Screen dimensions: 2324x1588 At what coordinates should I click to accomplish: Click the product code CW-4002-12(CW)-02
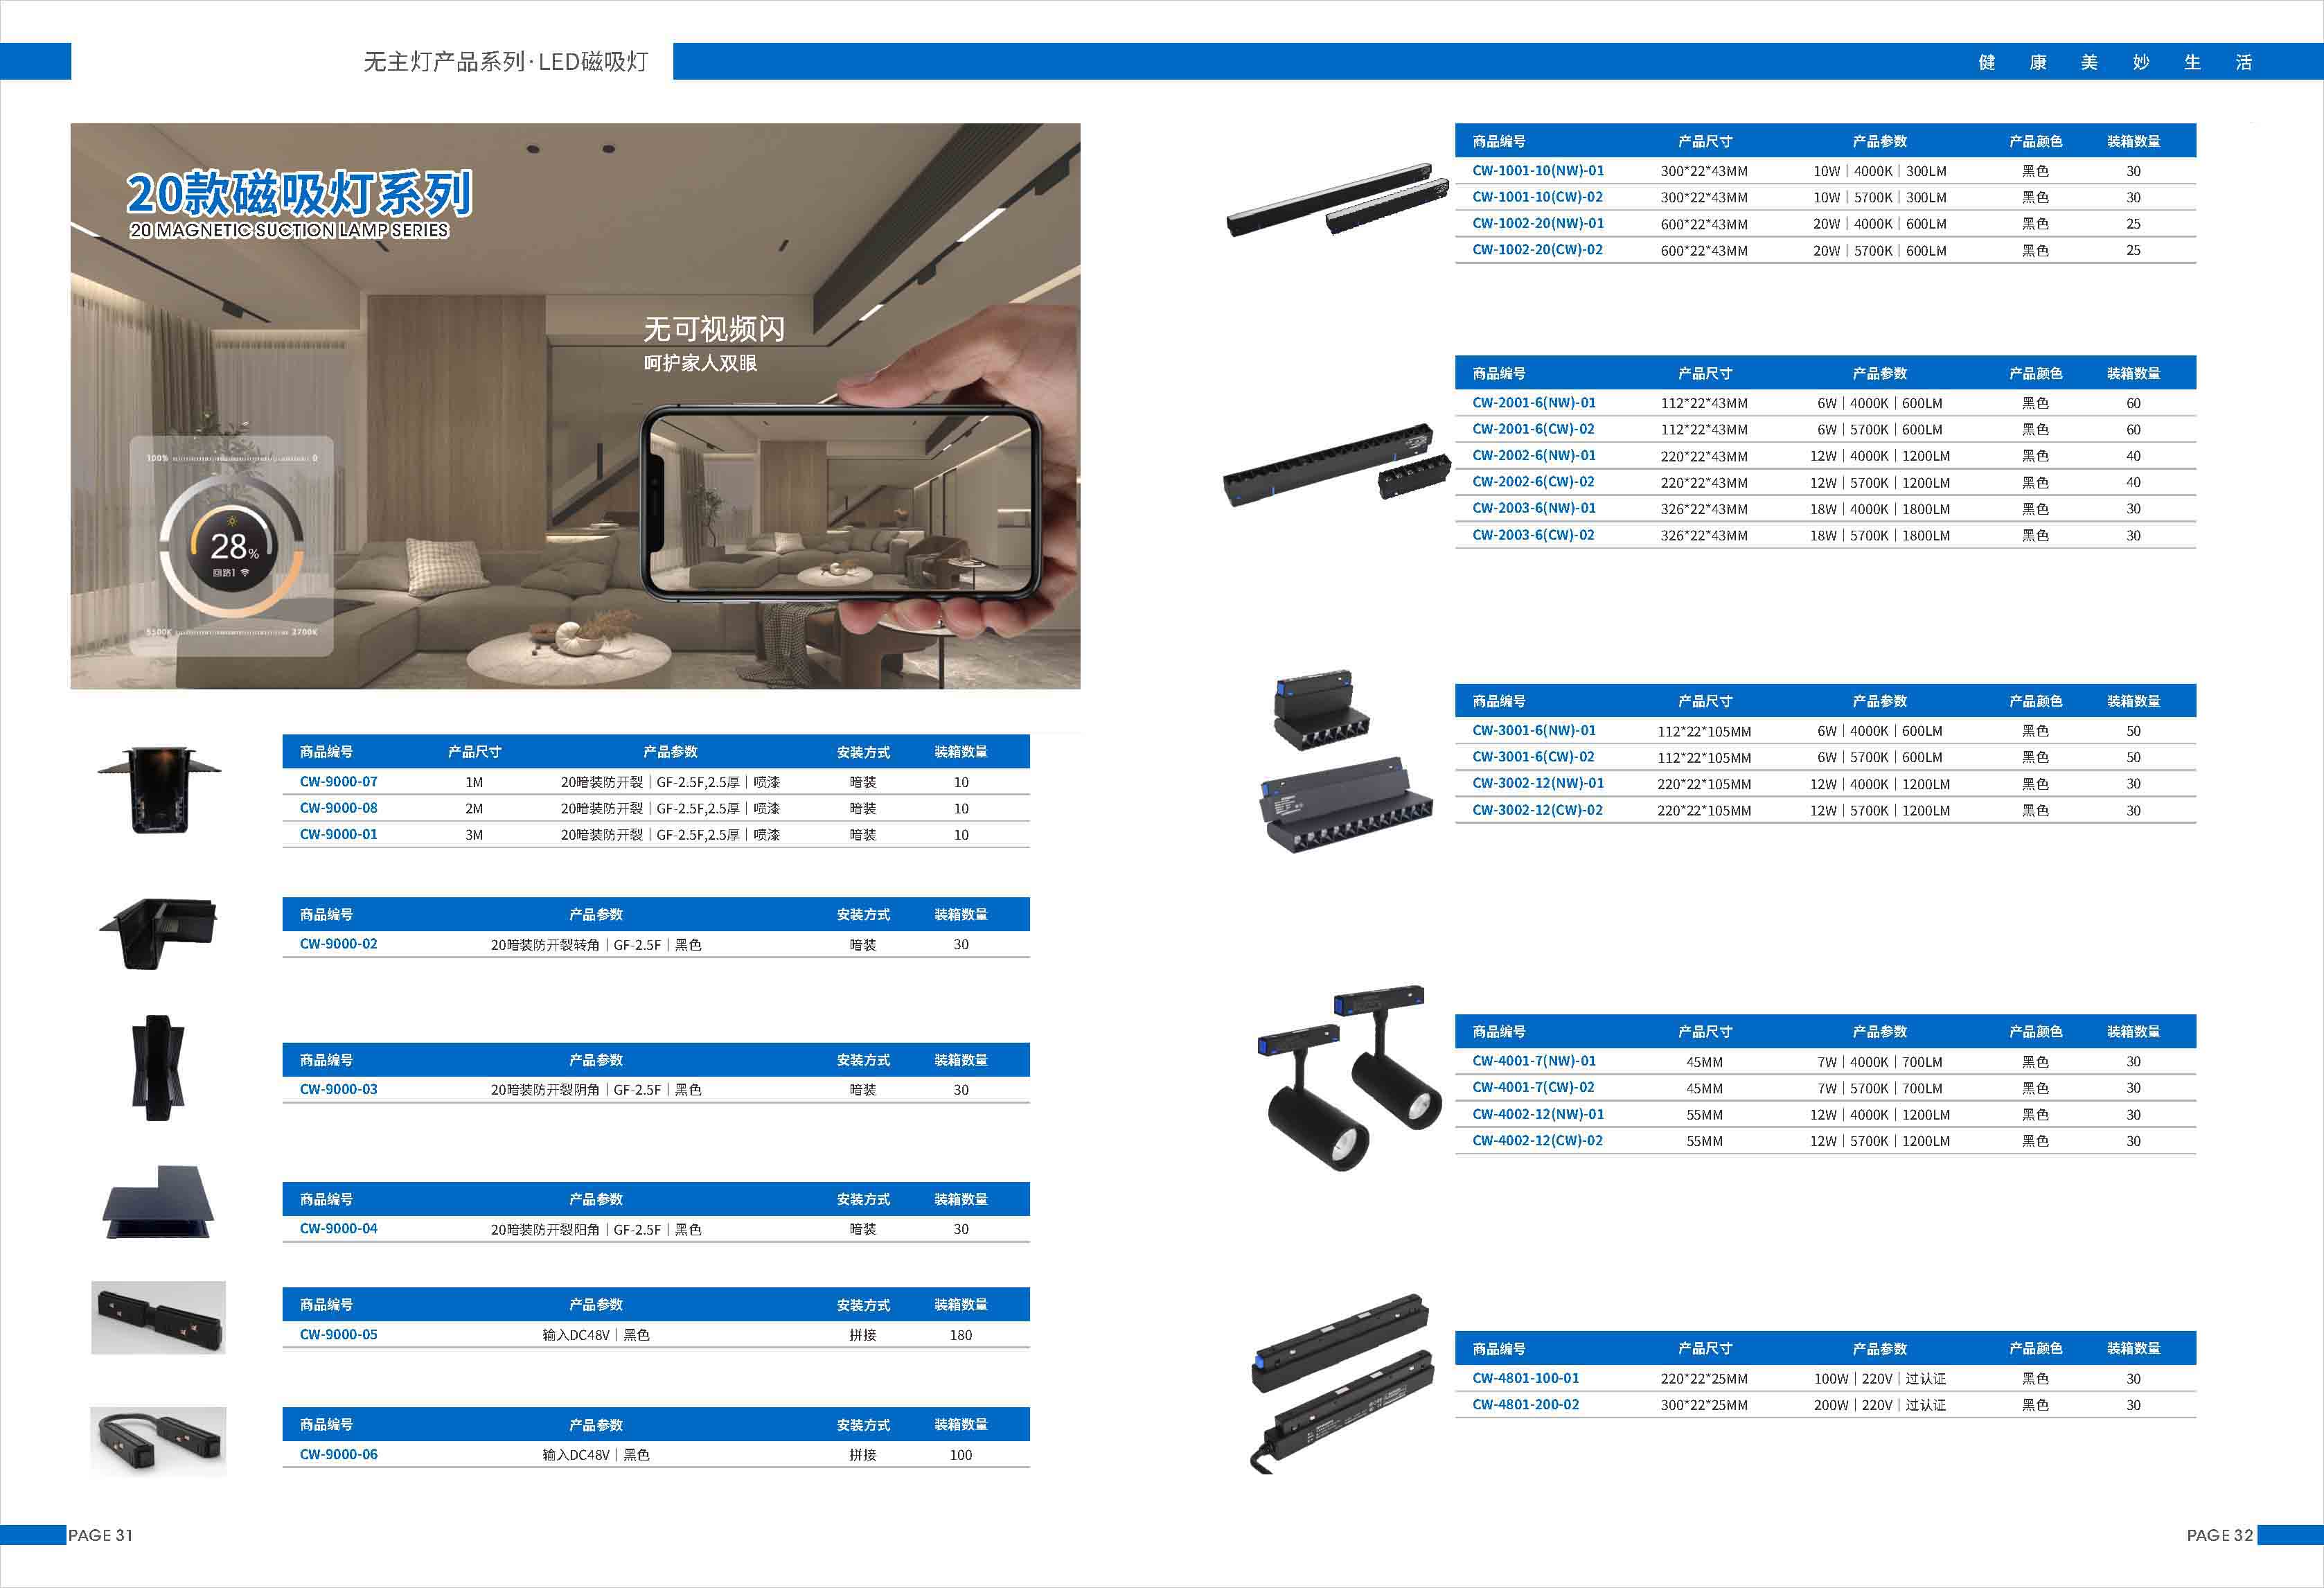[1537, 1141]
